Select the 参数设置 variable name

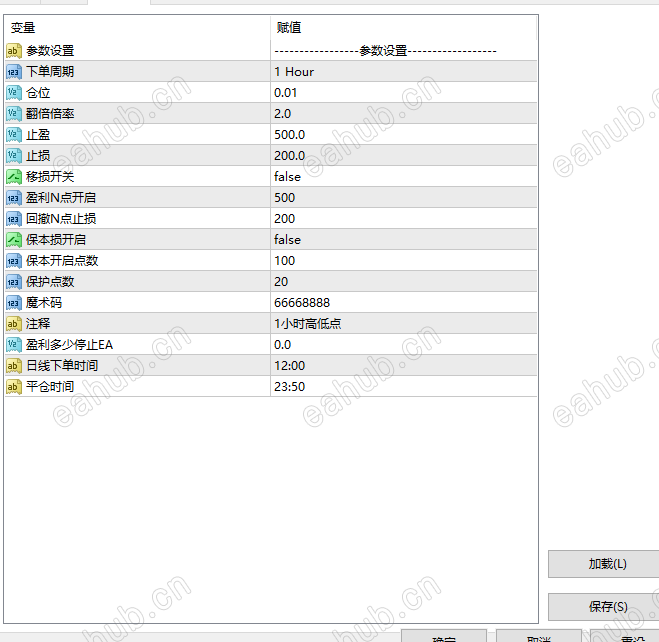(x=50, y=51)
